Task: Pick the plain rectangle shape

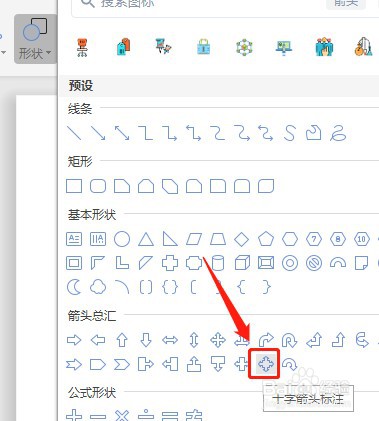Action: [x=74, y=186]
